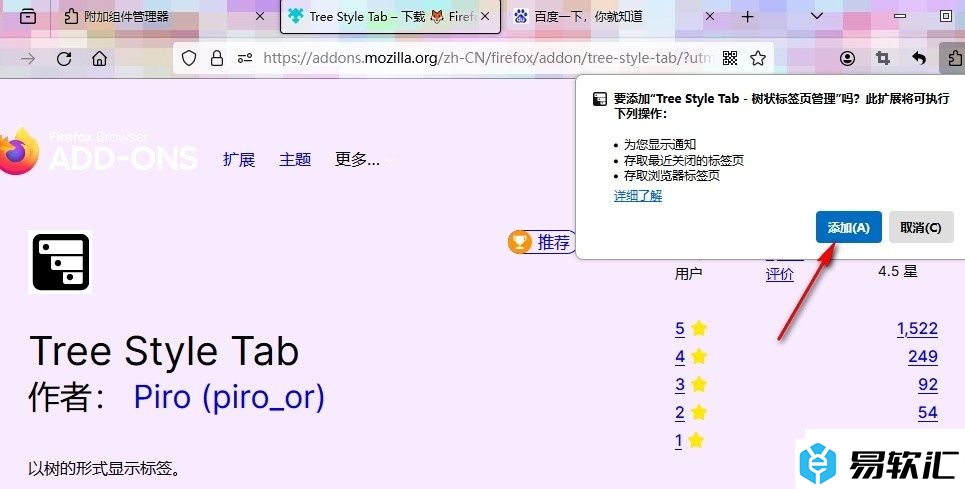Click the Firefox Add-ons logo
The image size is (965, 489).
tap(98, 151)
